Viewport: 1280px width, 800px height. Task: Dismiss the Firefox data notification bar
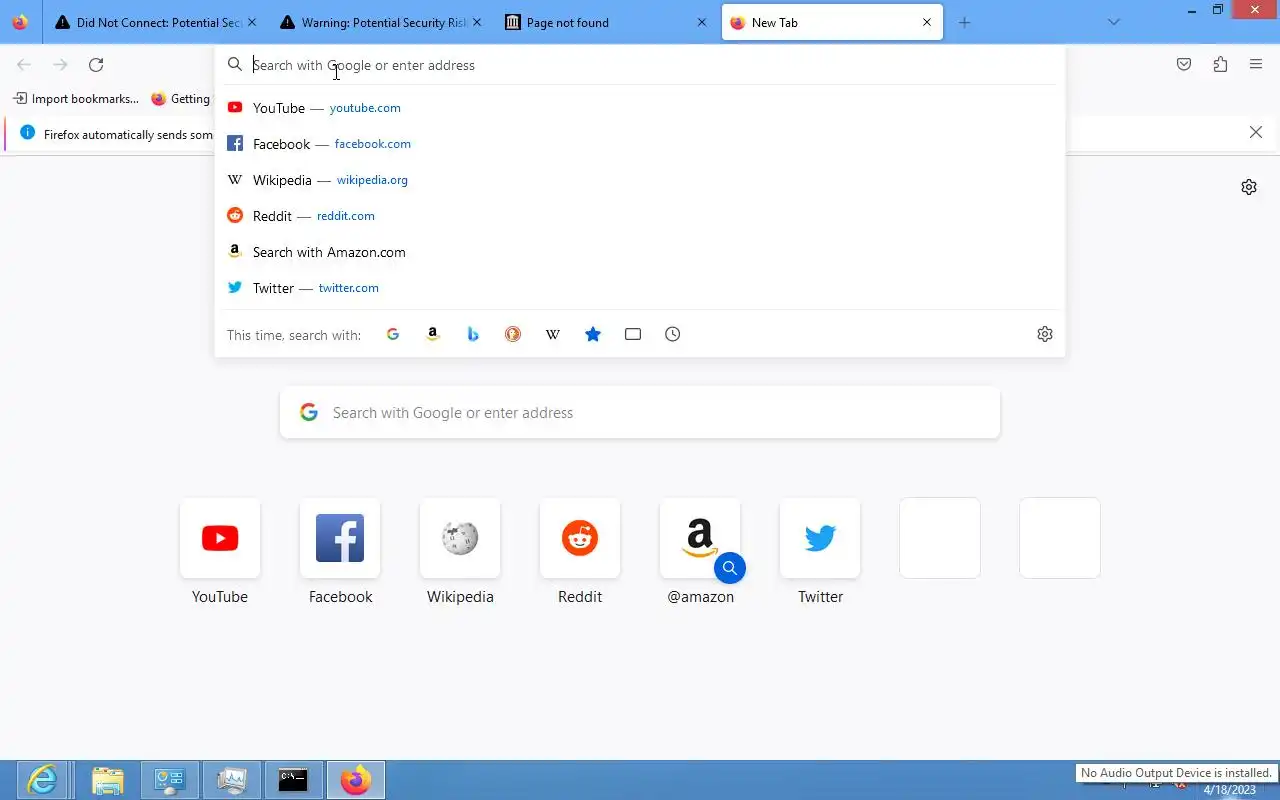1256,132
